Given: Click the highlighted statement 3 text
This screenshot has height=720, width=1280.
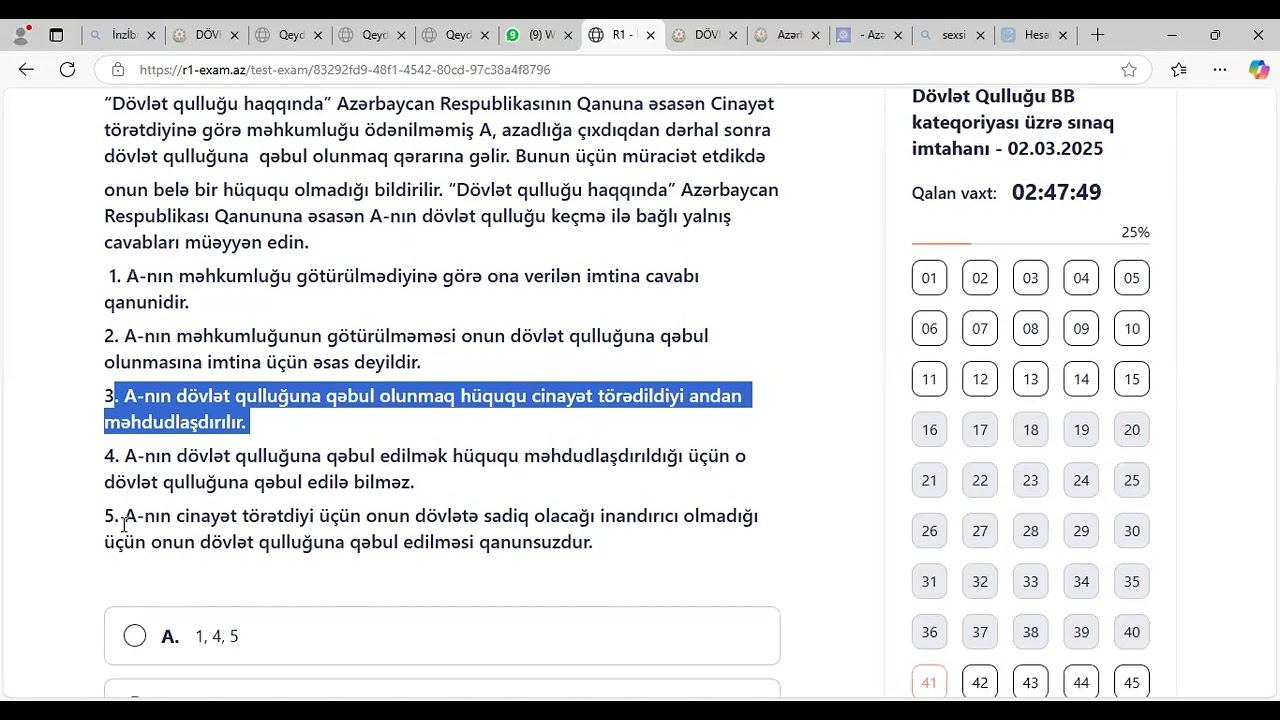Looking at the screenshot, I should [x=428, y=409].
